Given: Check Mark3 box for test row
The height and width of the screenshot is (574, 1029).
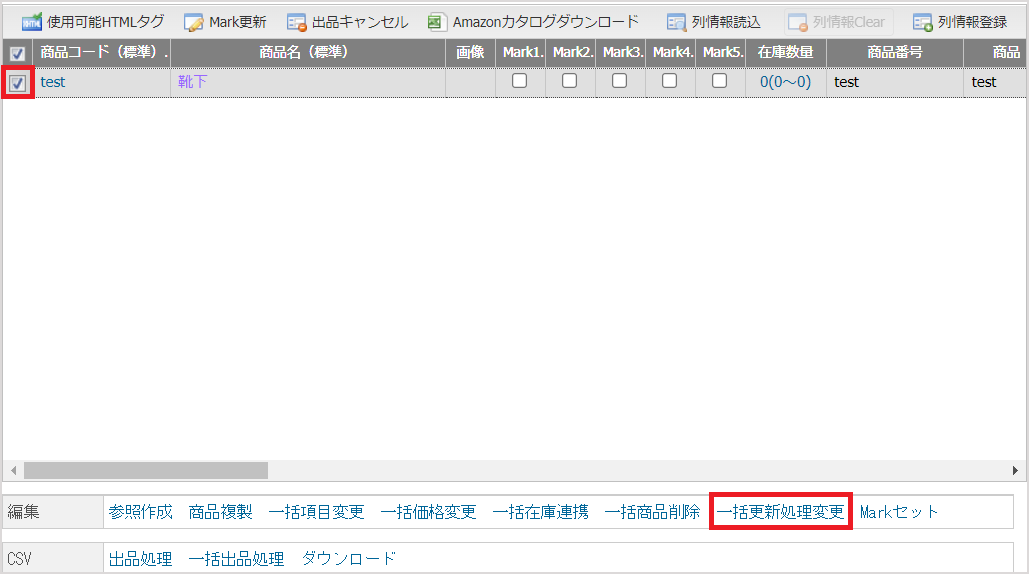Looking at the screenshot, I should tap(620, 81).
